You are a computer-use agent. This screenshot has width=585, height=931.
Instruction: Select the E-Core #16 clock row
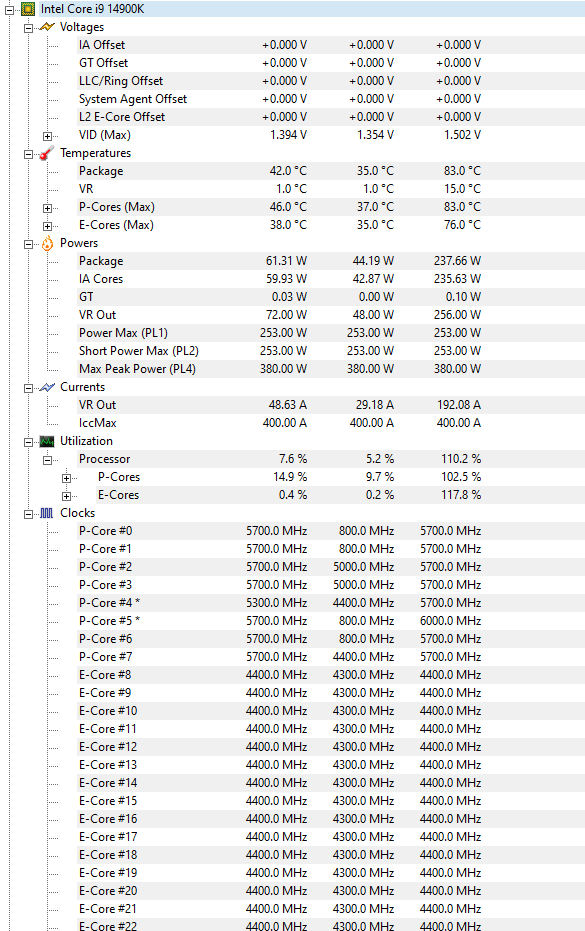(x=331, y=819)
